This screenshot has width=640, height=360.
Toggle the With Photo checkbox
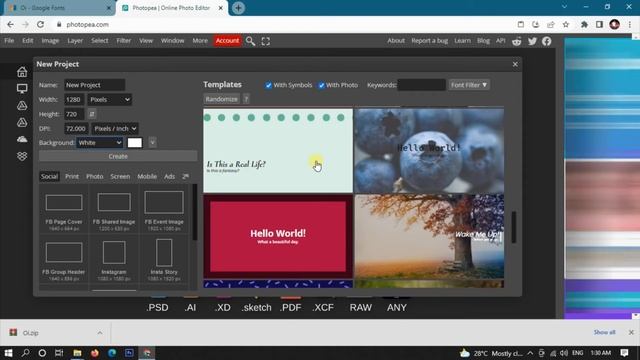[x=321, y=85]
